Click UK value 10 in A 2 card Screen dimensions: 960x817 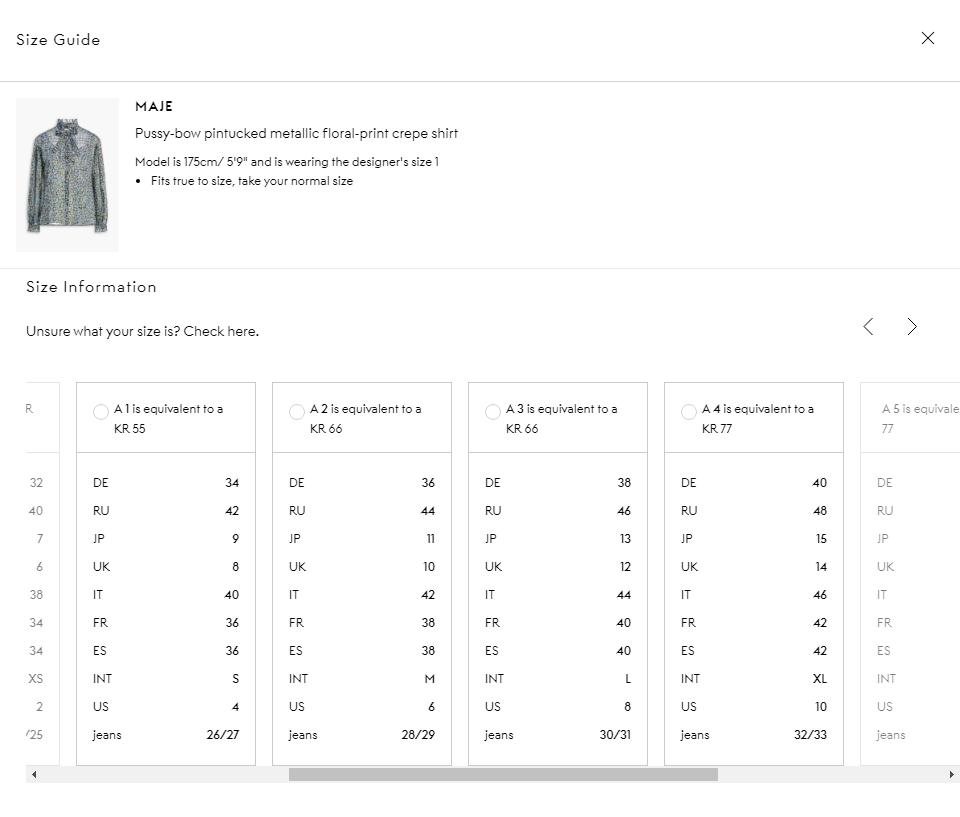click(429, 567)
